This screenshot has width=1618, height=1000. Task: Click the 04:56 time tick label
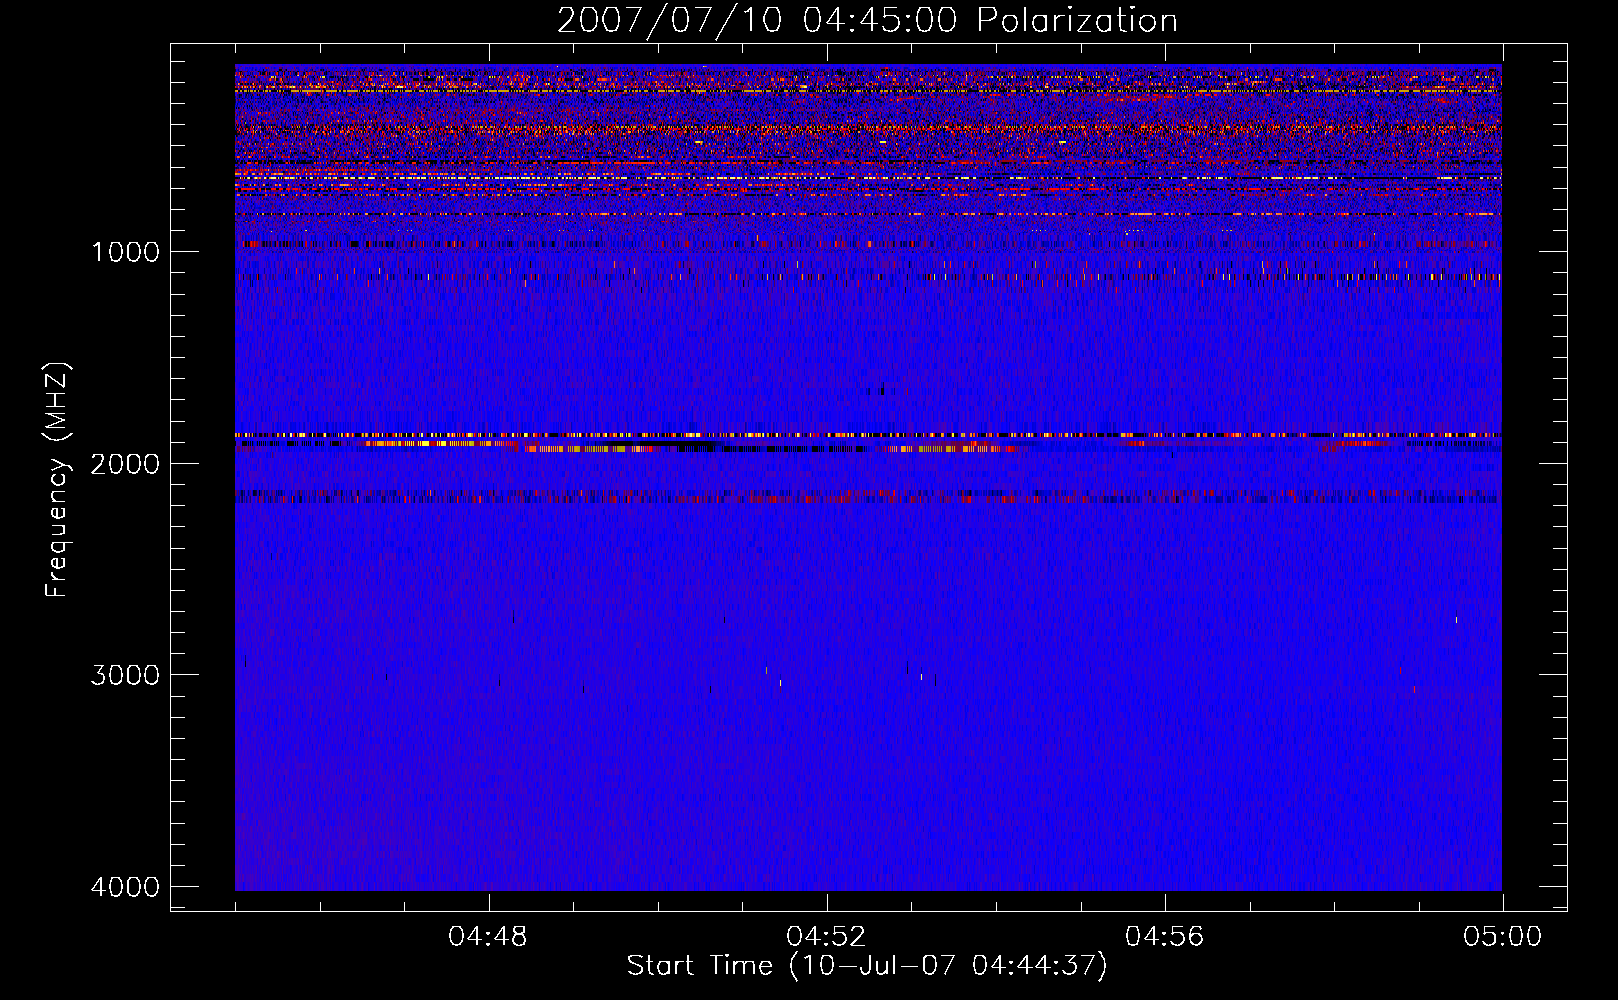[1165, 937]
